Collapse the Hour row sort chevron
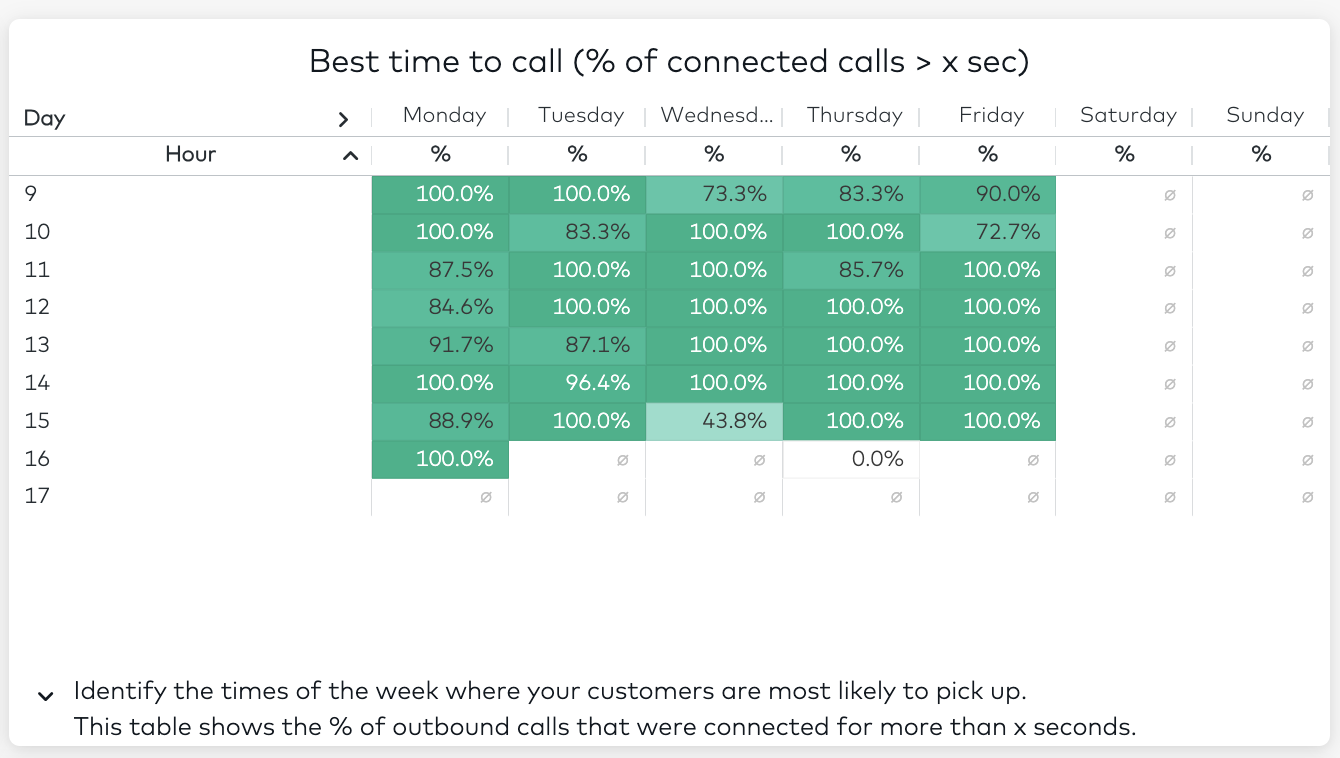This screenshot has width=1340, height=758. point(350,155)
